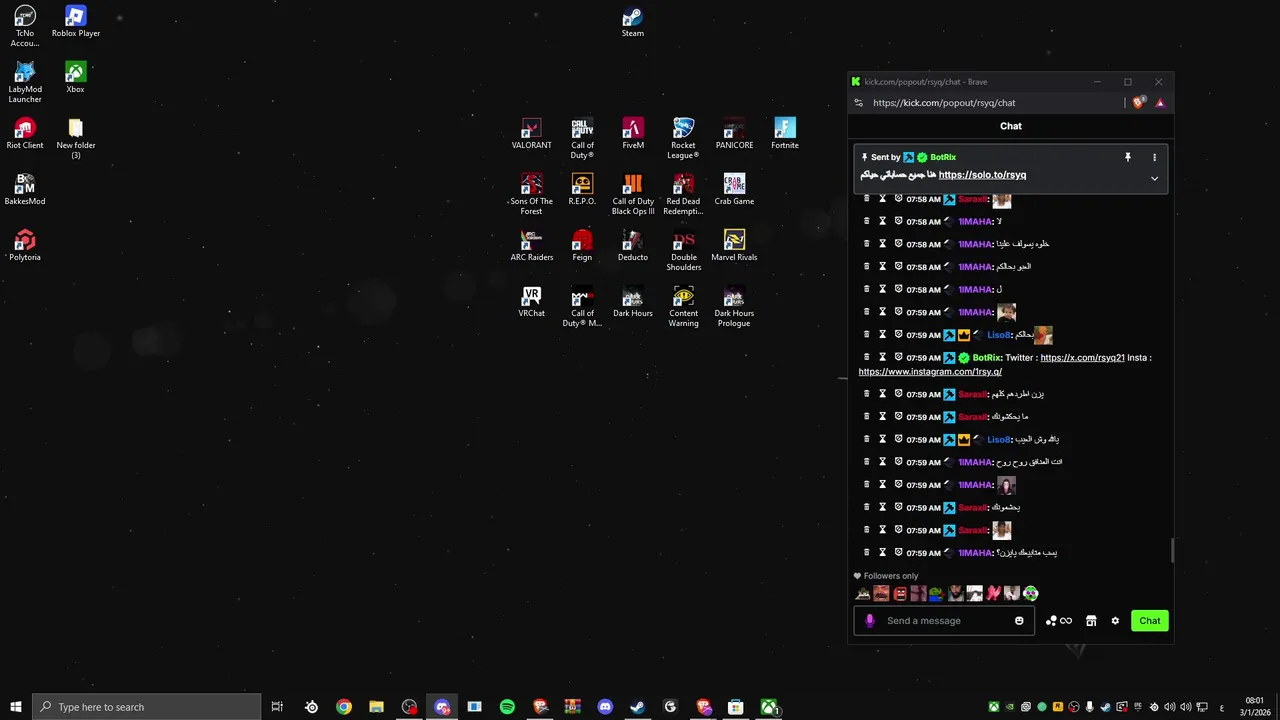Select the R.E.P.O. desktop icon

(582, 190)
